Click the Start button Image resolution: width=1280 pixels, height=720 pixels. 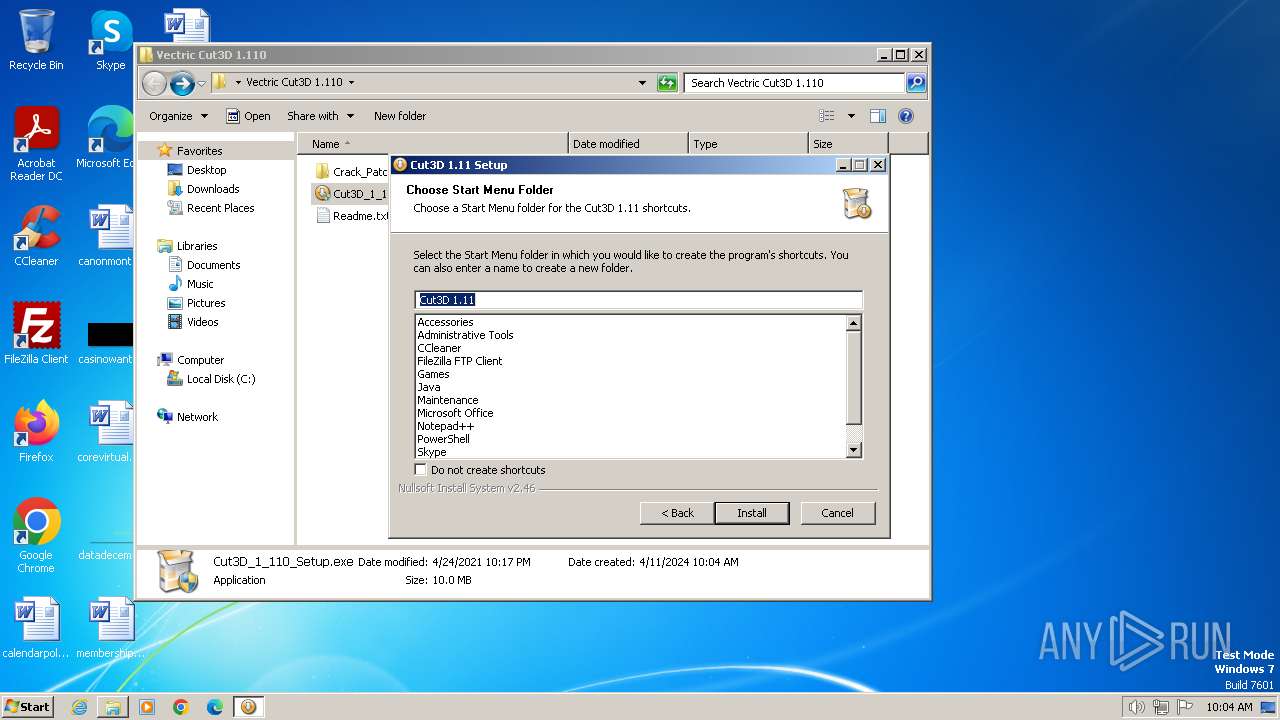click(28, 707)
